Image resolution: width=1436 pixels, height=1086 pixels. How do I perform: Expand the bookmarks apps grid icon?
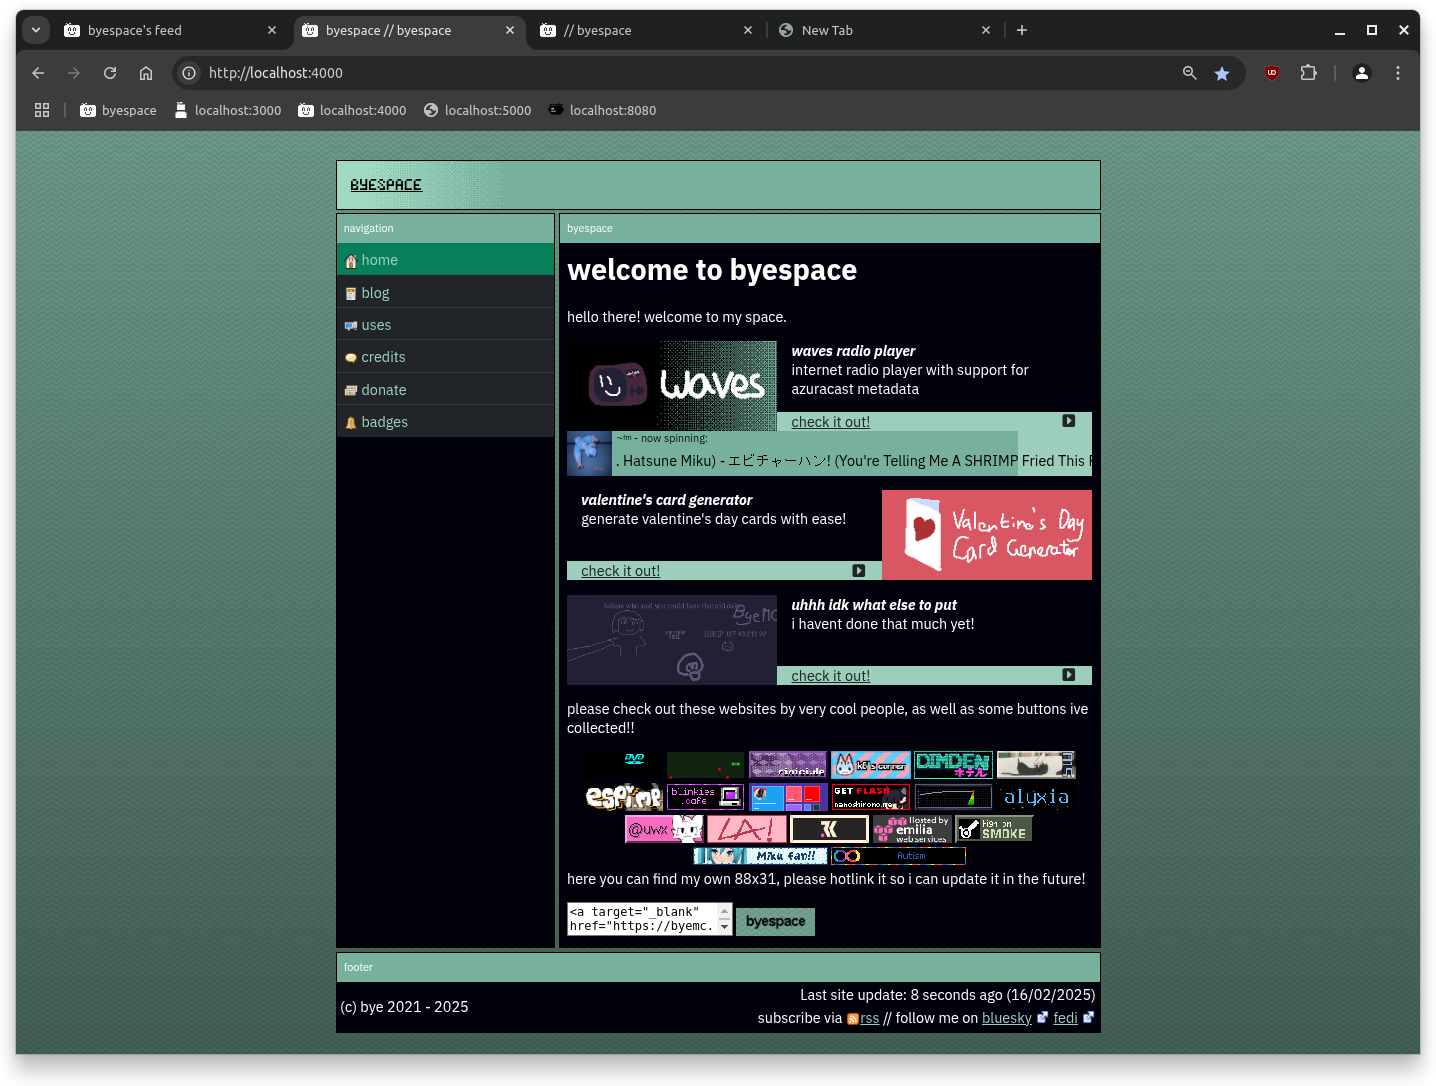tap(41, 110)
